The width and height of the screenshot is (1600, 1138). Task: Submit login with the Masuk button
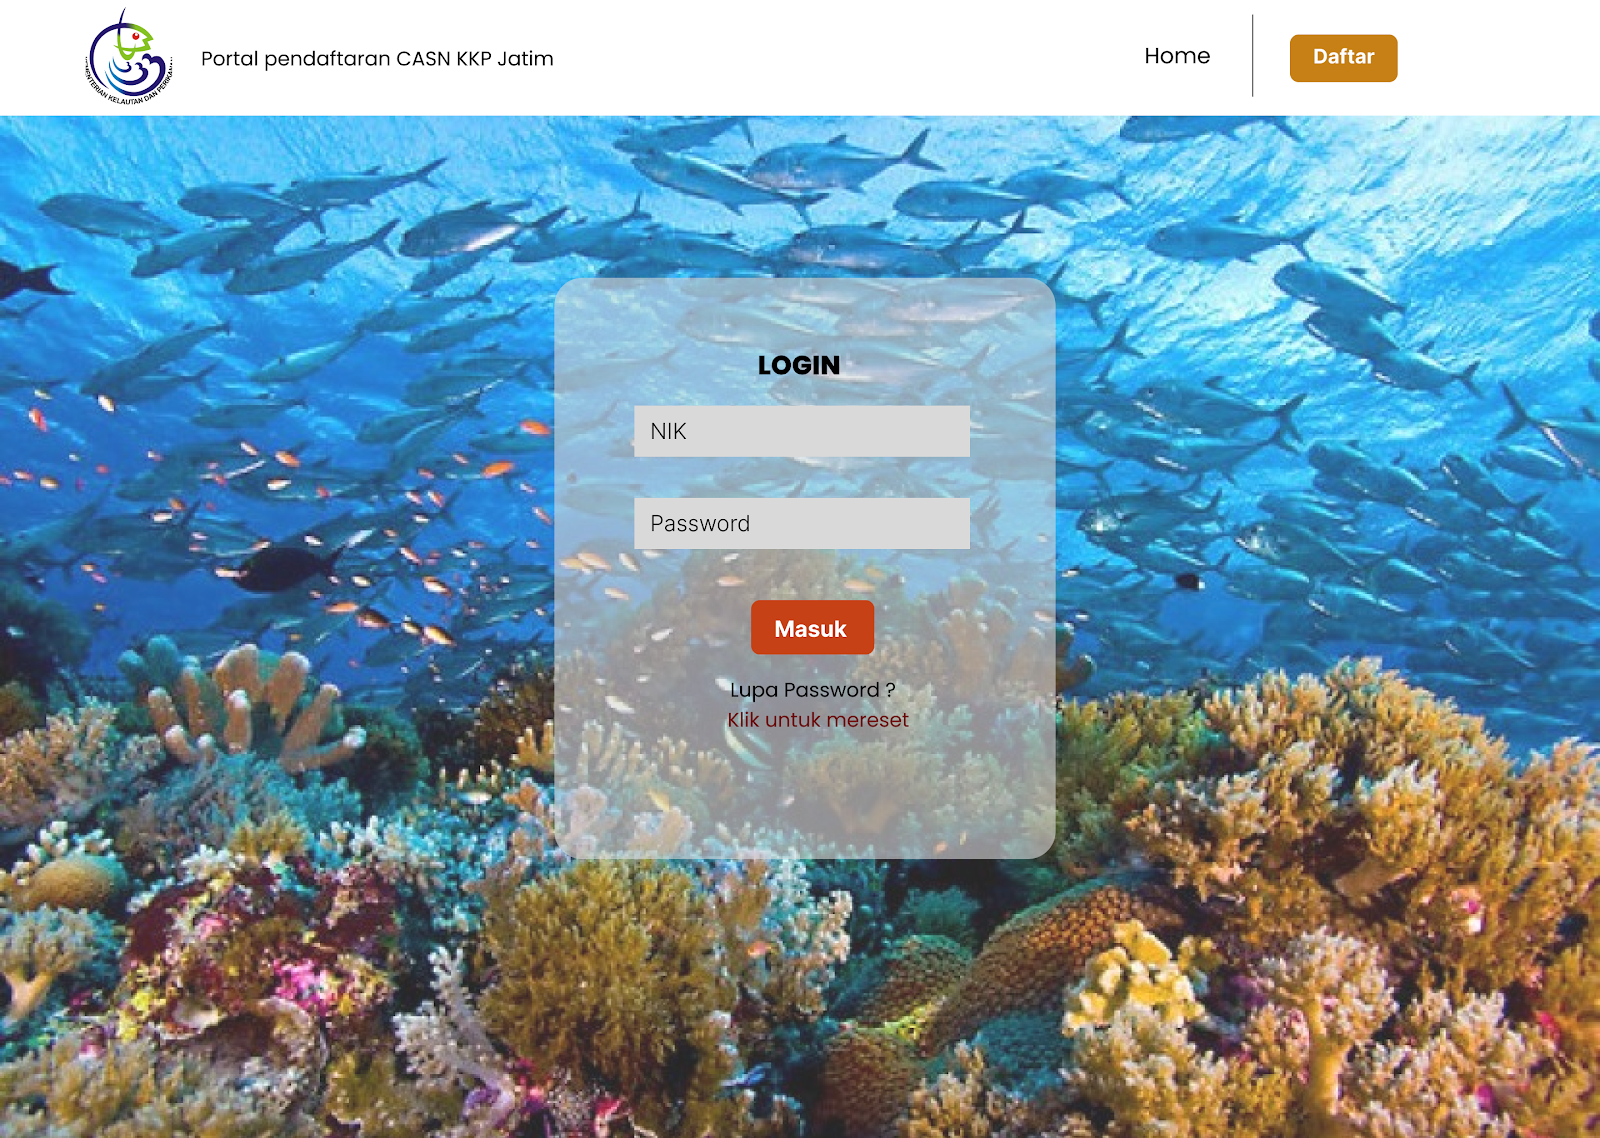tap(812, 628)
